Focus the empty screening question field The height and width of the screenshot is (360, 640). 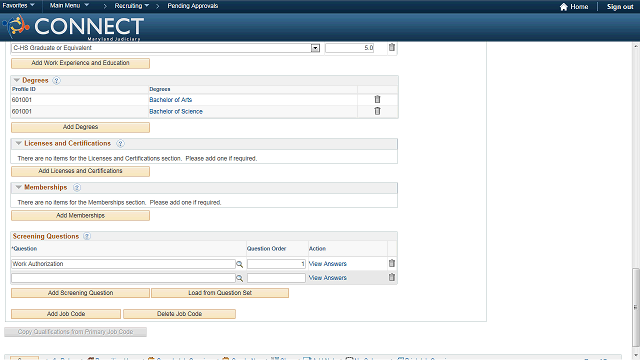123,278
